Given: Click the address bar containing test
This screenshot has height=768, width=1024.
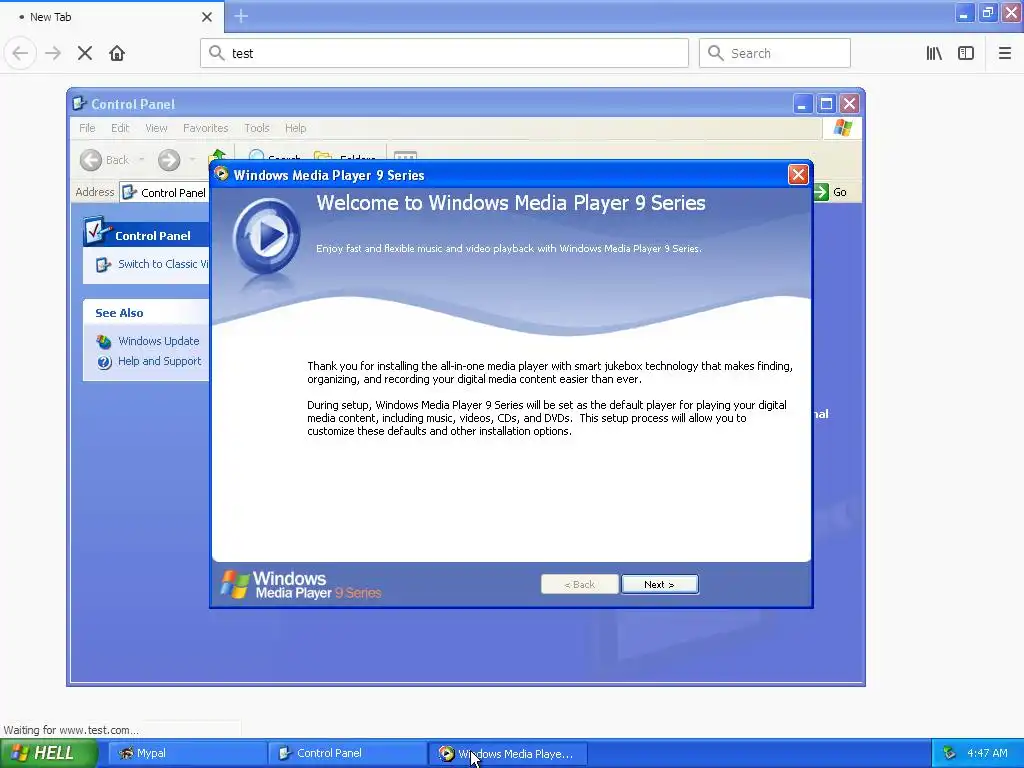Looking at the screenshot, I should [444, 53].
